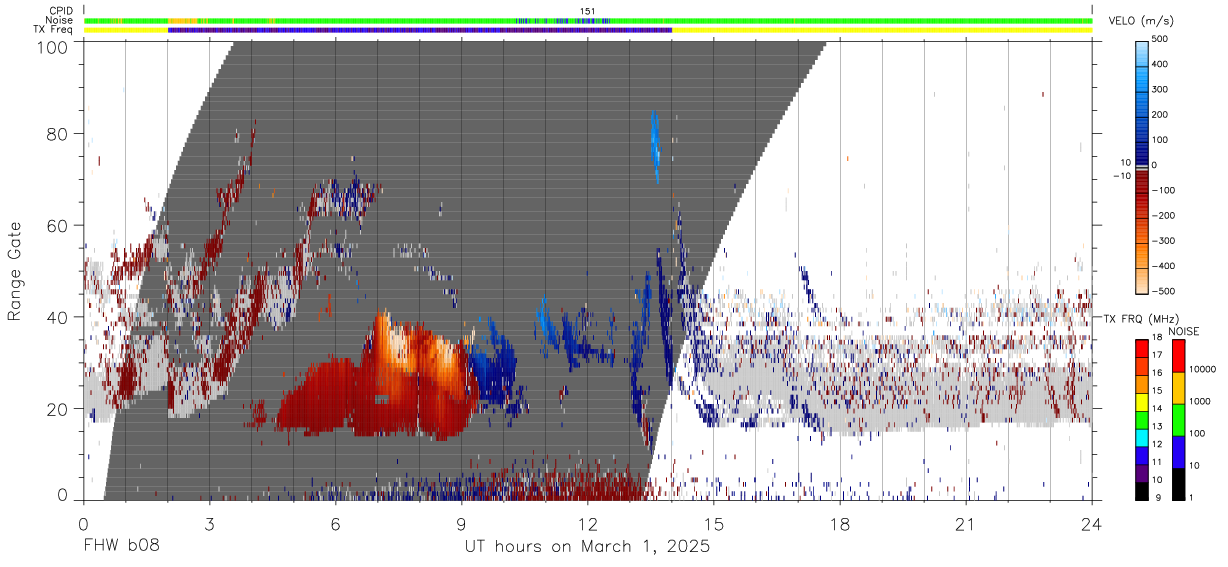Click range gate tick 80
The image size is (1228, 567).
(60, 135)
